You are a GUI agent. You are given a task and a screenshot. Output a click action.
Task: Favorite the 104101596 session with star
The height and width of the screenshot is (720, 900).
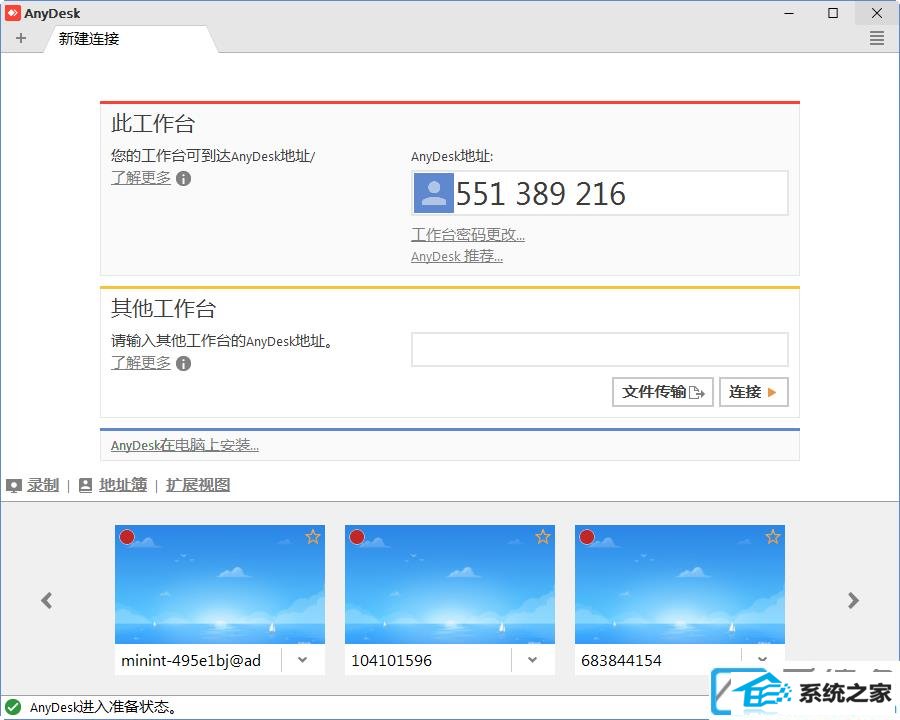click(x=542, y=537)
